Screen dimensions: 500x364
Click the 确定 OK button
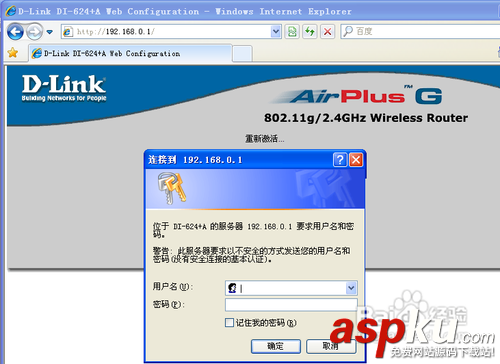276,346
